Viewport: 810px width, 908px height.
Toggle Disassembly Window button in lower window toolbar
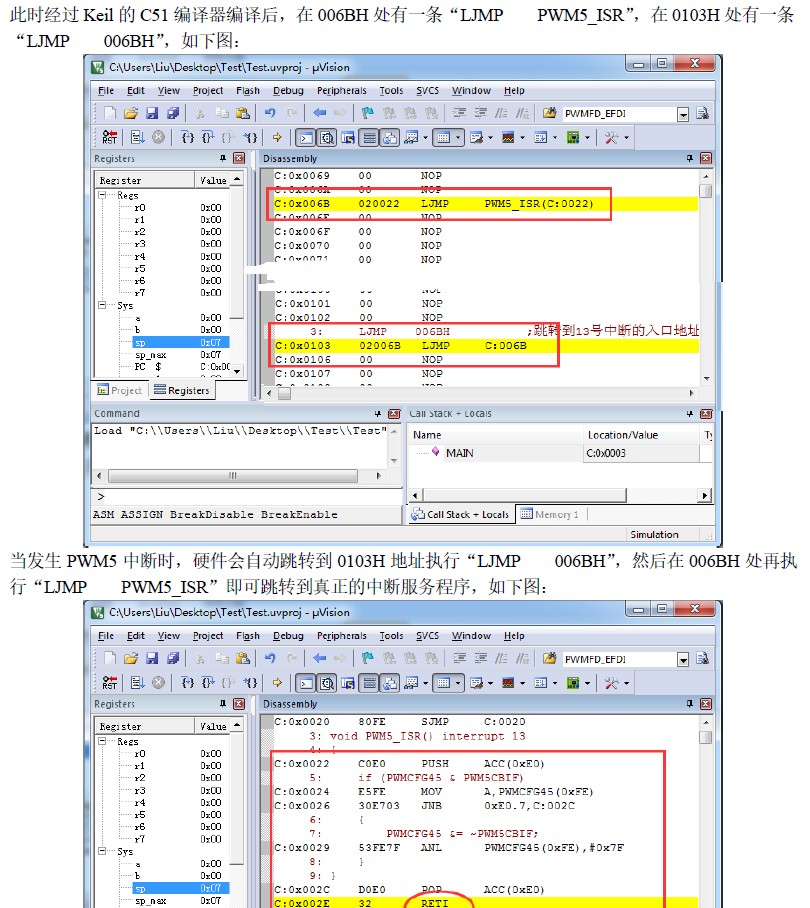[x=327, y=683]
